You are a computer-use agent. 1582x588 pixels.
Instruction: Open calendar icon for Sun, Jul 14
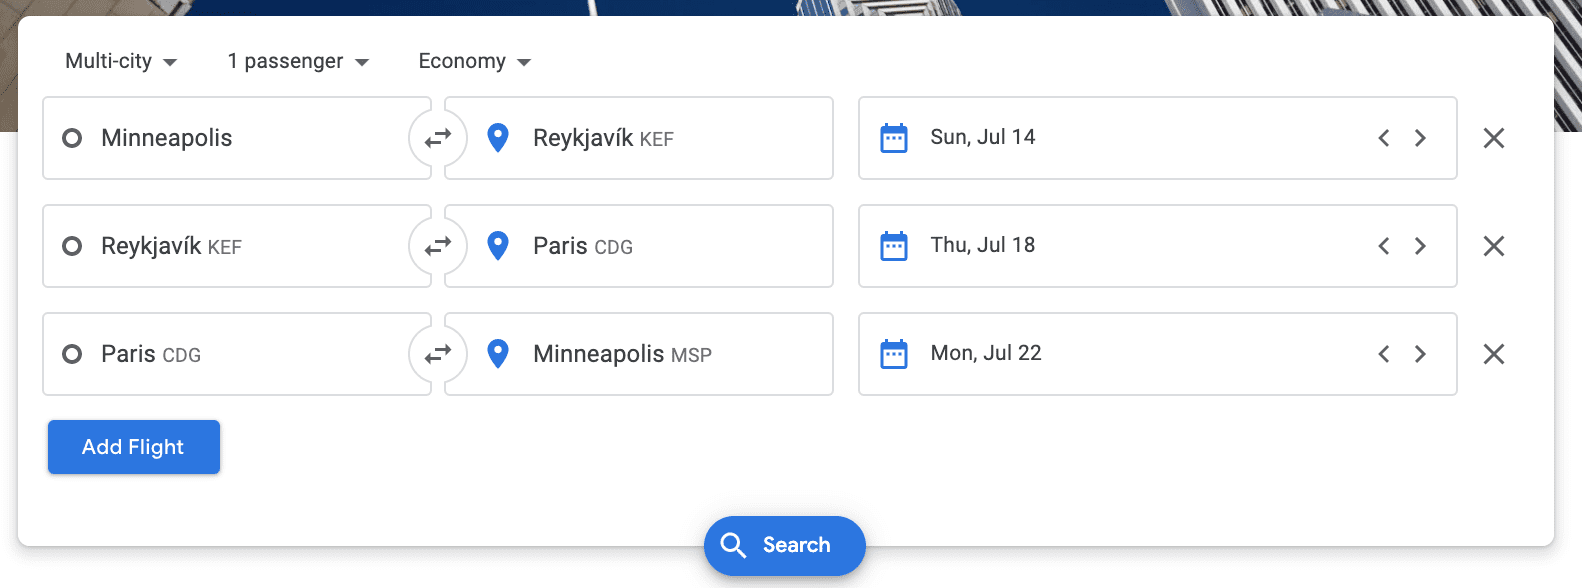tap(894, 138)
